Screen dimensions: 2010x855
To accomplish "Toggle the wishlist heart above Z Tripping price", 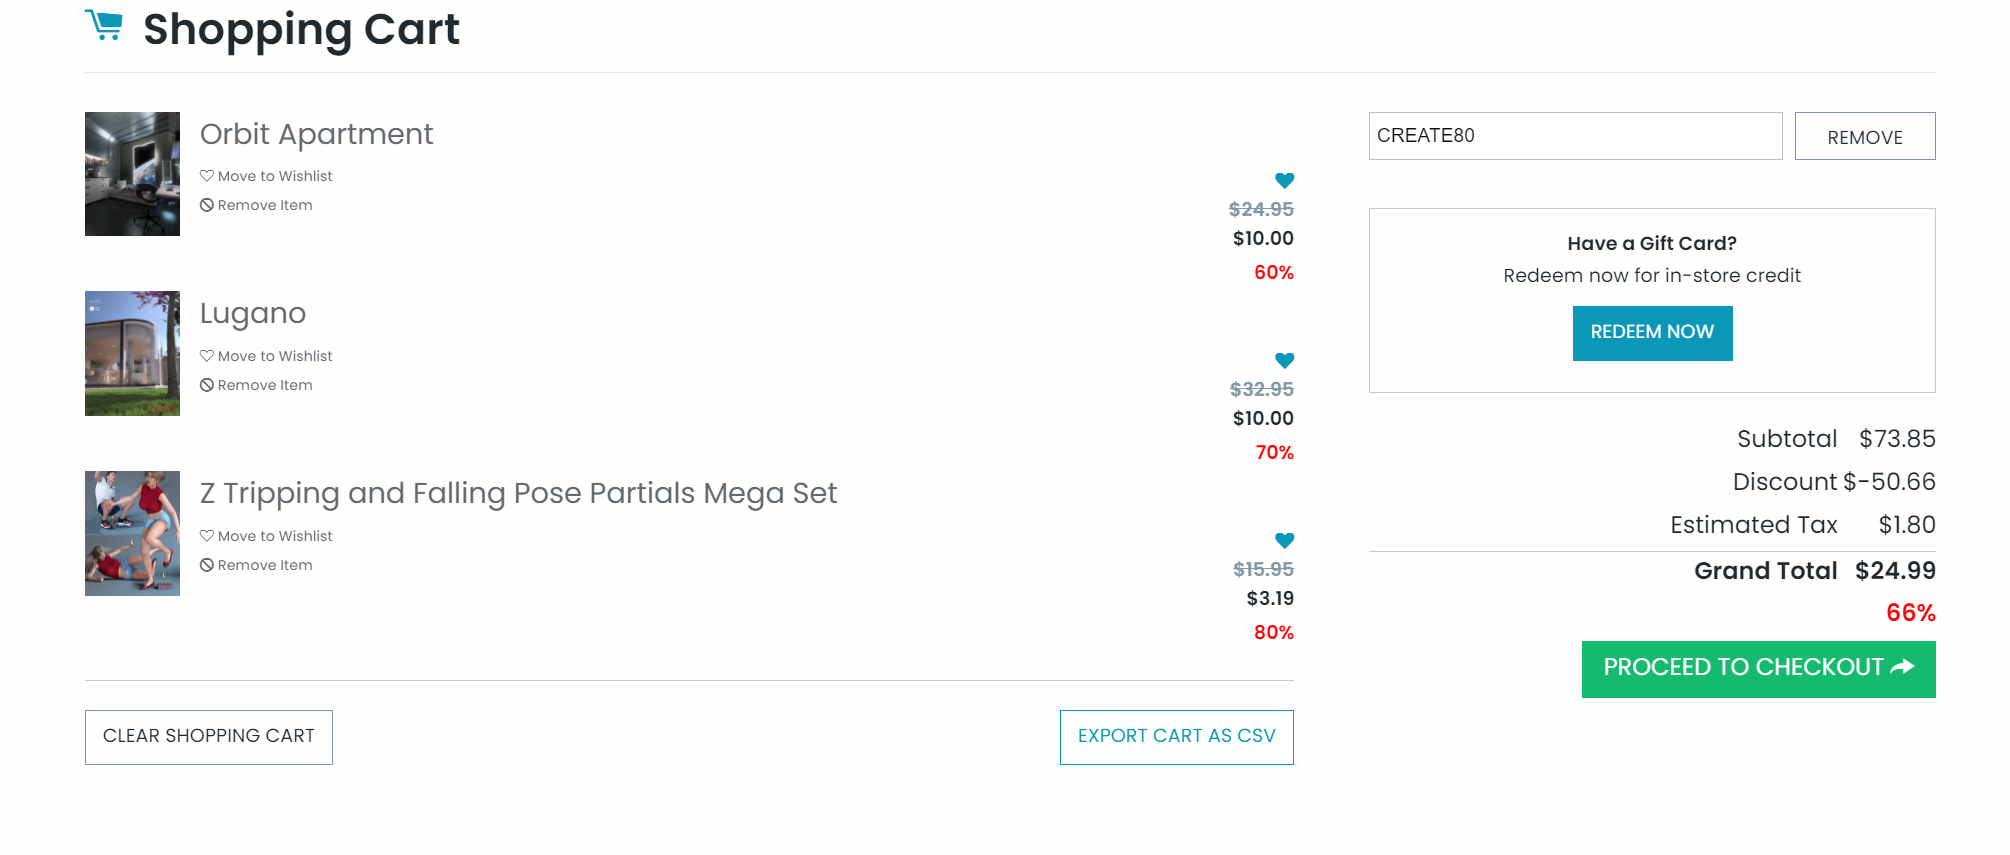I will point(1284,540).
